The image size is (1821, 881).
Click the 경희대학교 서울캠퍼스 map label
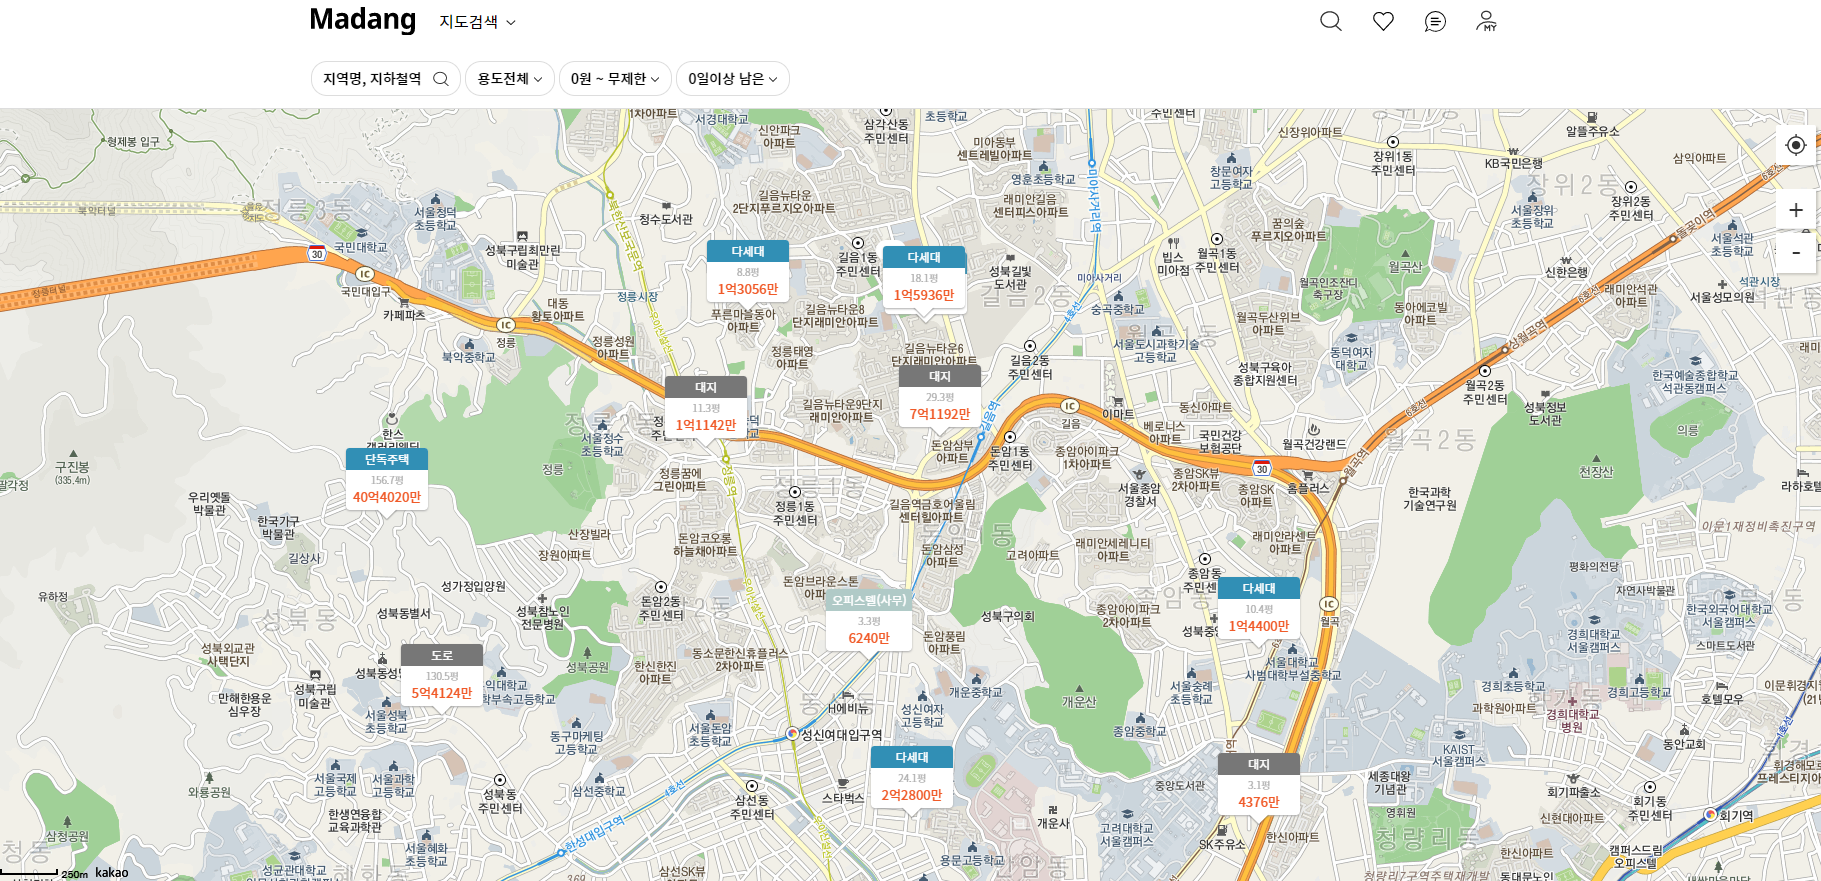coord(1593,641)
